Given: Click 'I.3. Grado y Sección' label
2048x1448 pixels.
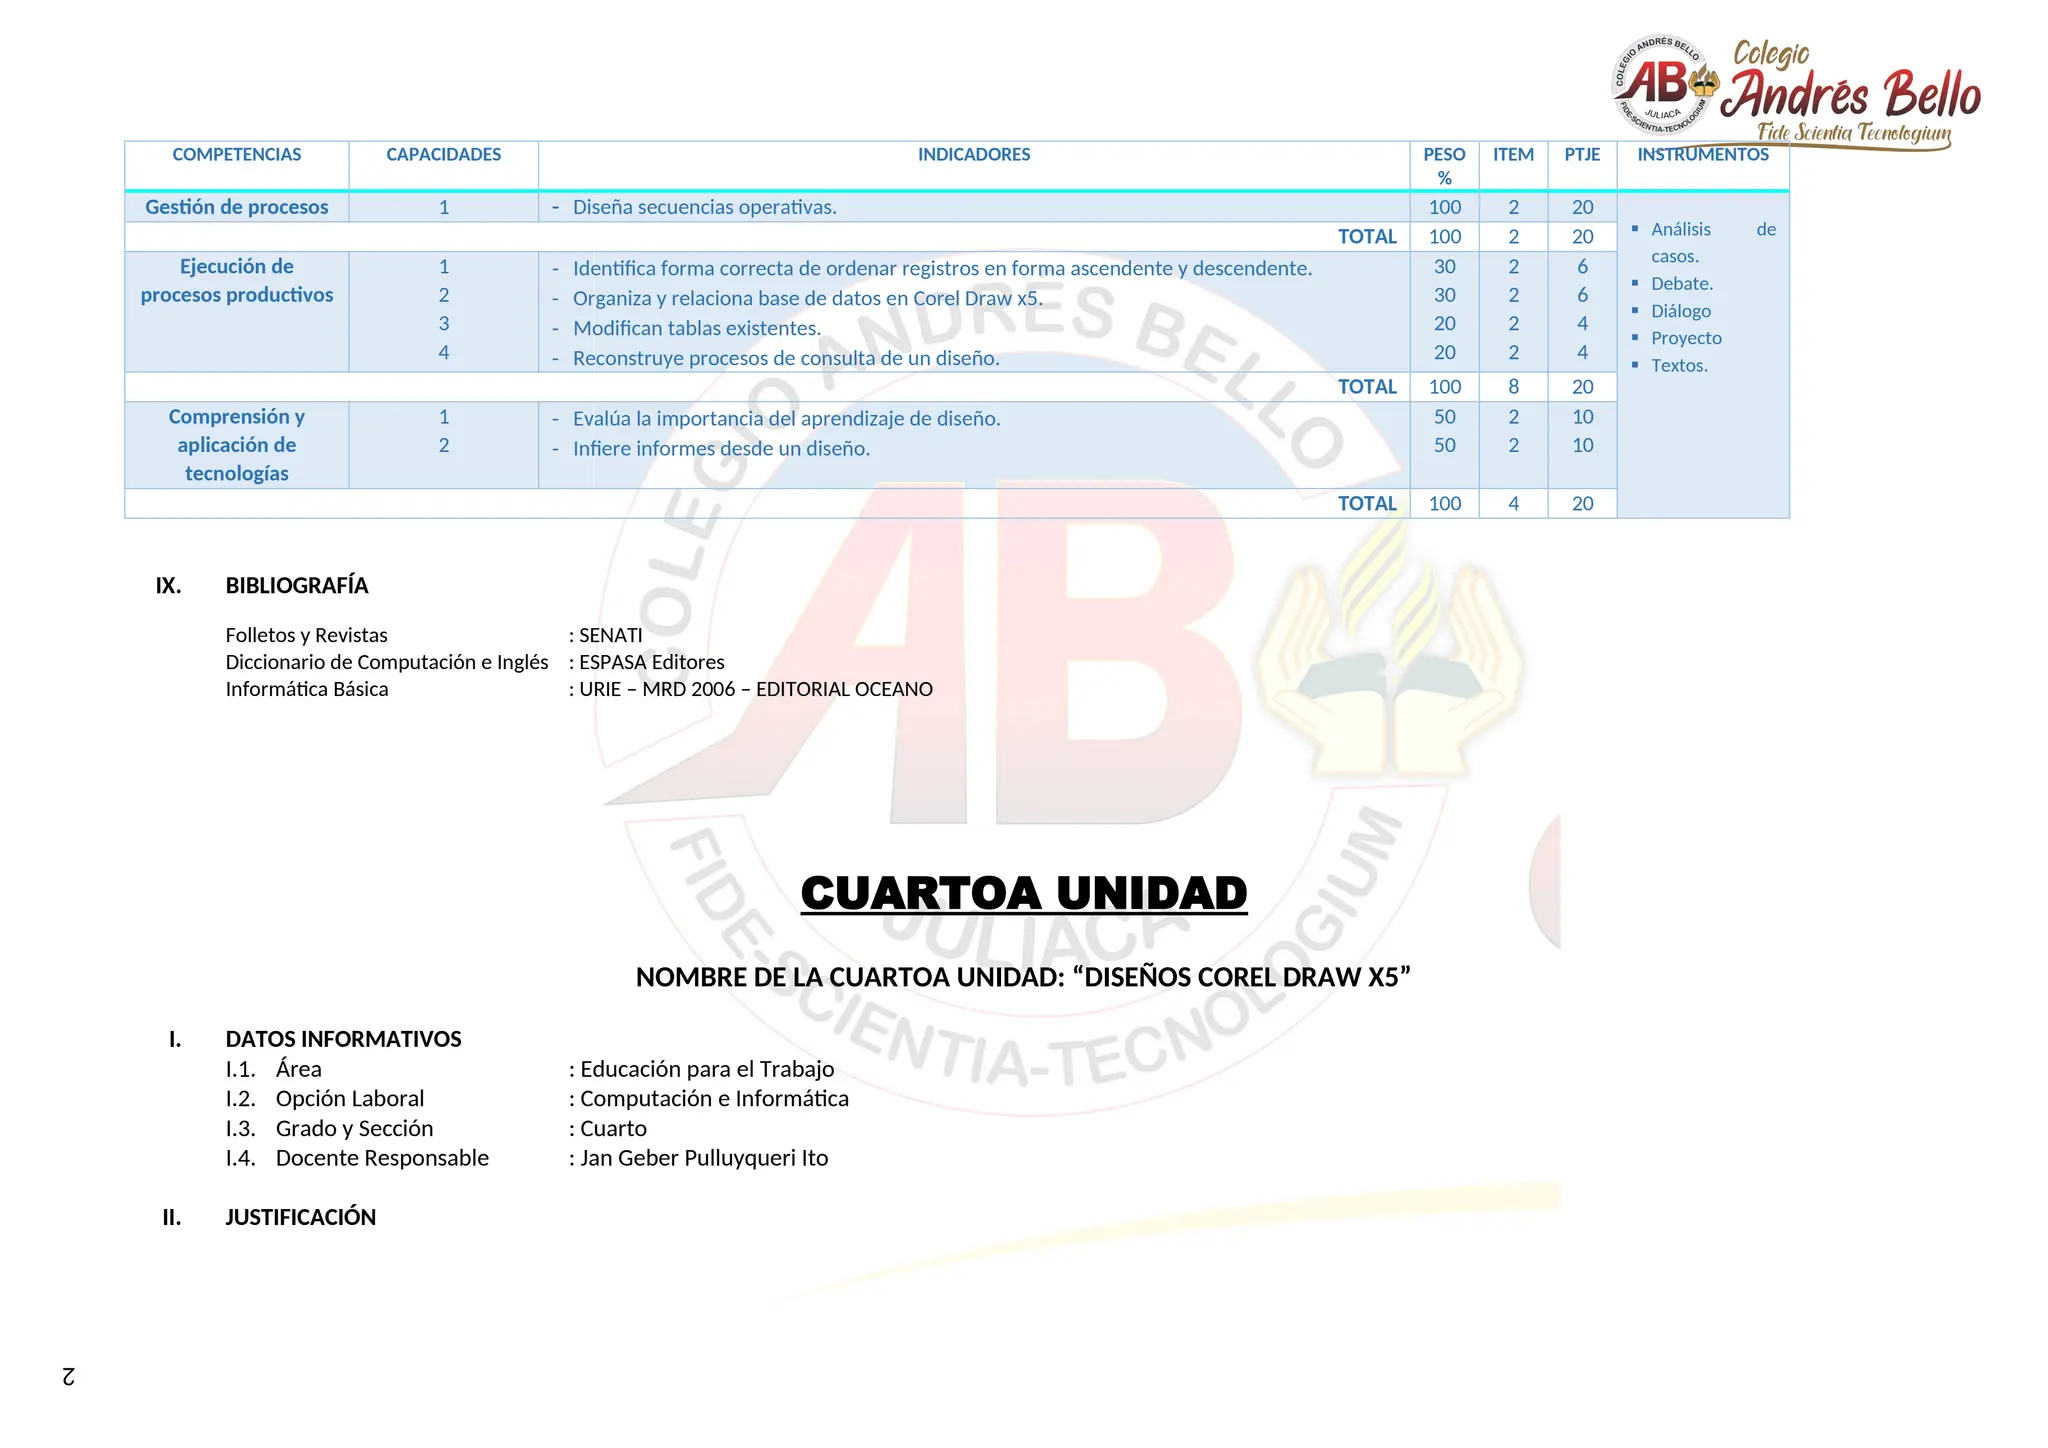Looking at the screenshot, I should (329, 1128).
